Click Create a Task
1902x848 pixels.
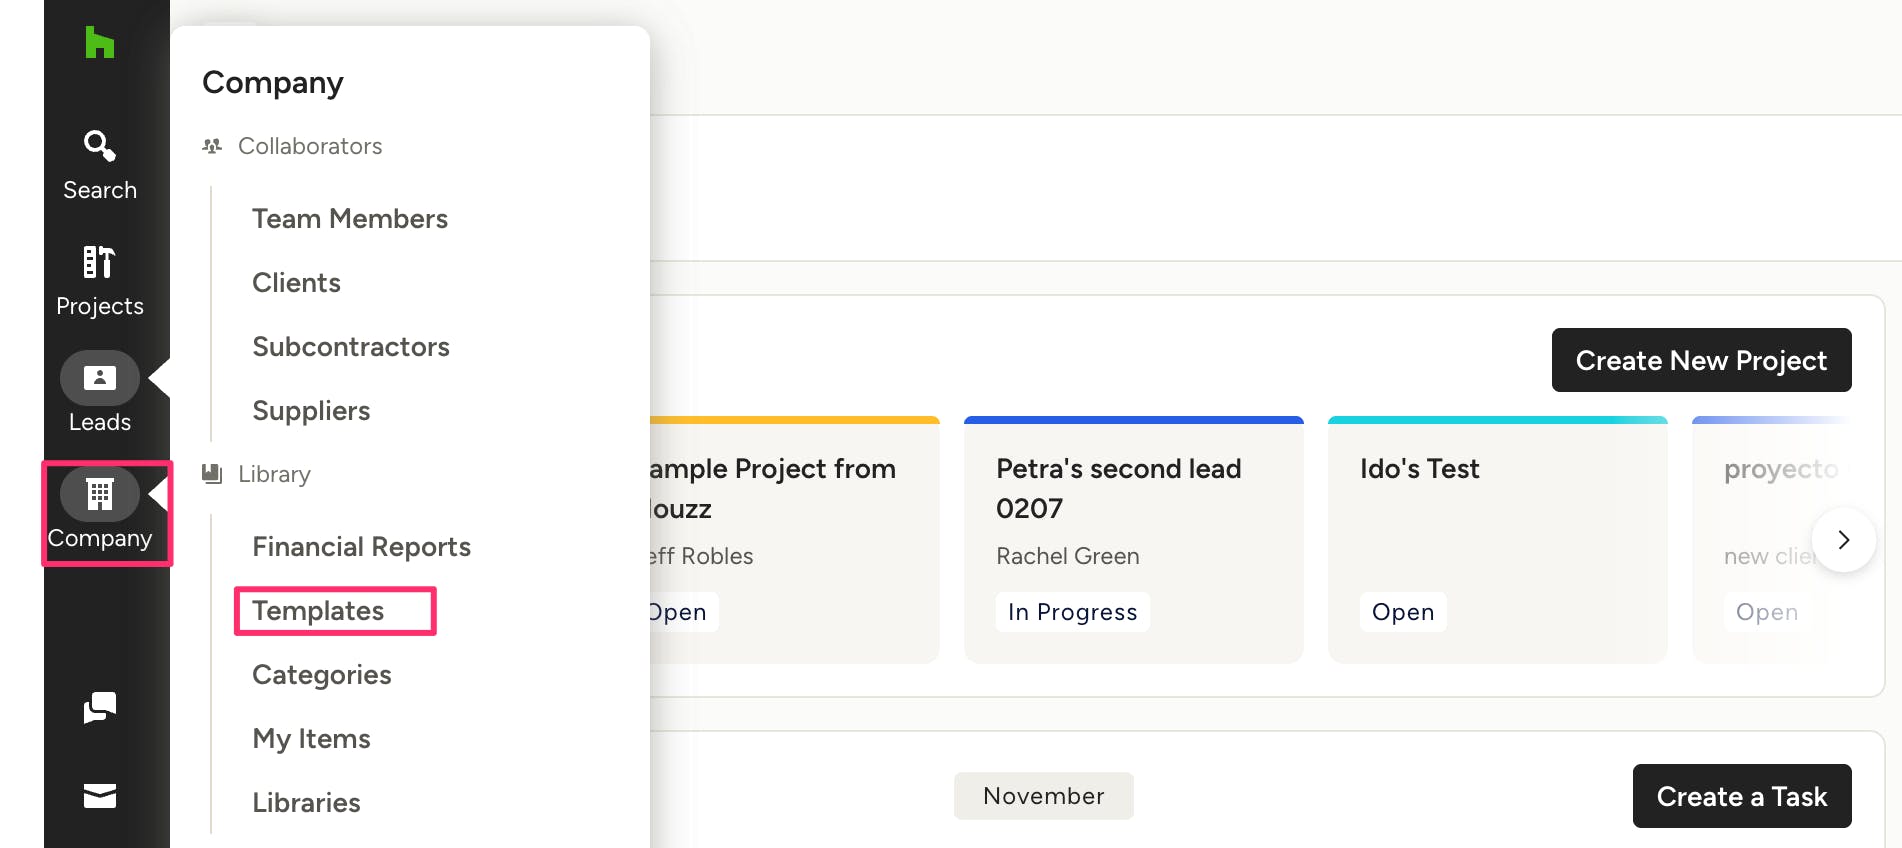1741,796
